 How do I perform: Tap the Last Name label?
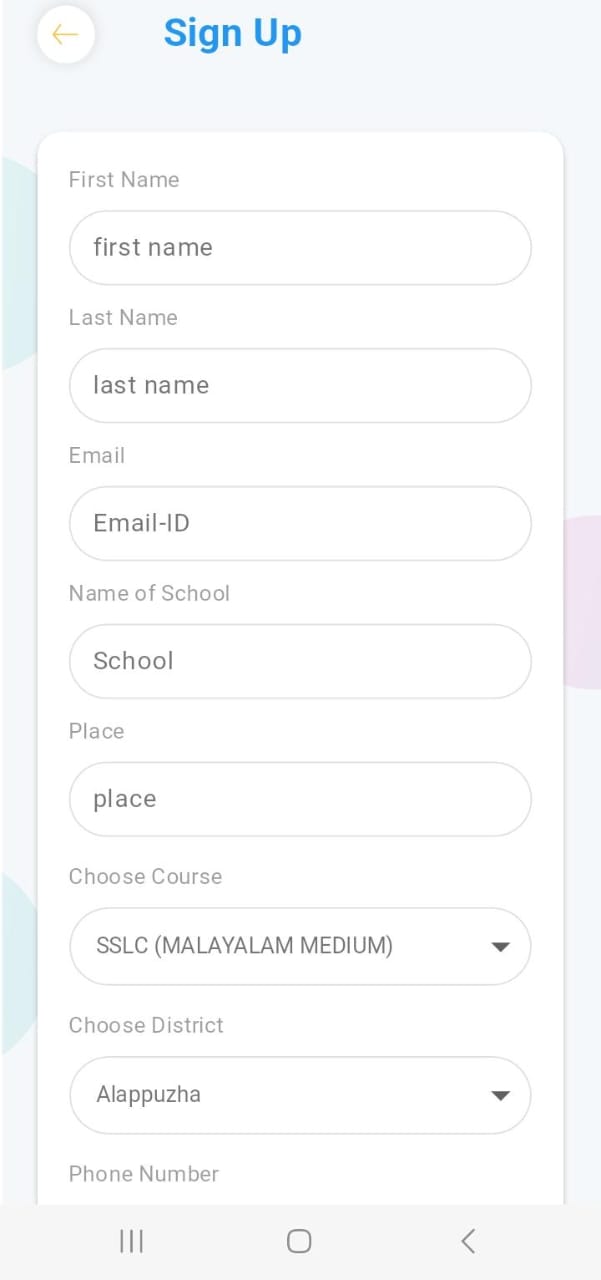click(x=123, y=318)
